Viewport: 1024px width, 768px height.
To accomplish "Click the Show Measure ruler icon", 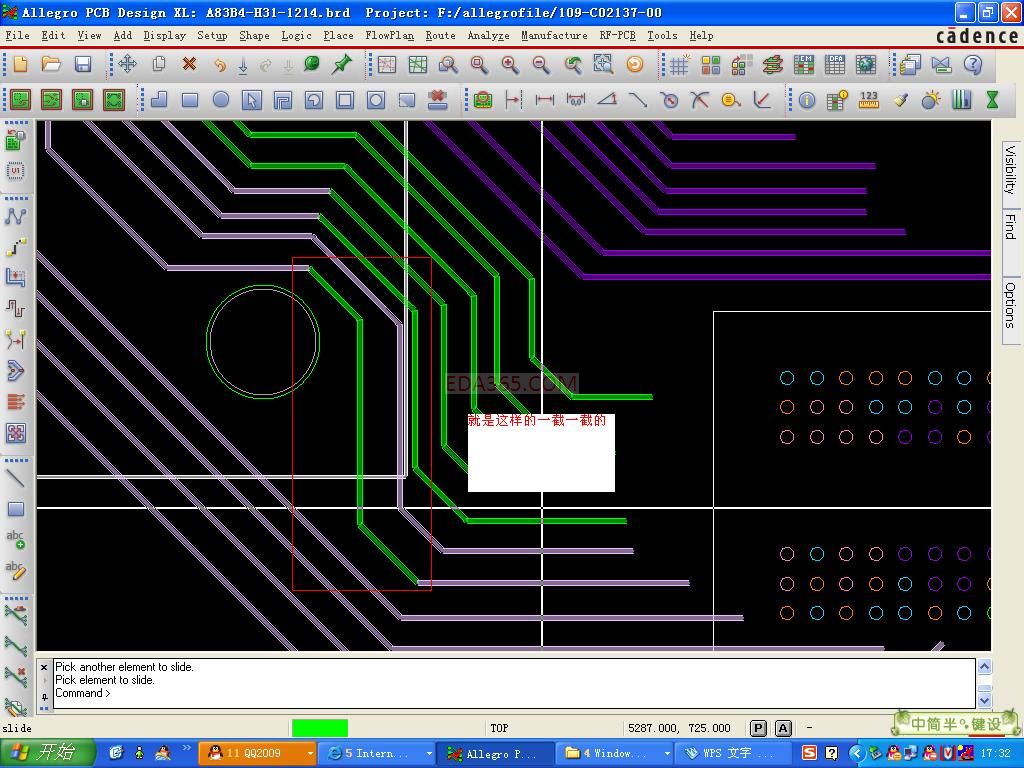I will [868, 100].
